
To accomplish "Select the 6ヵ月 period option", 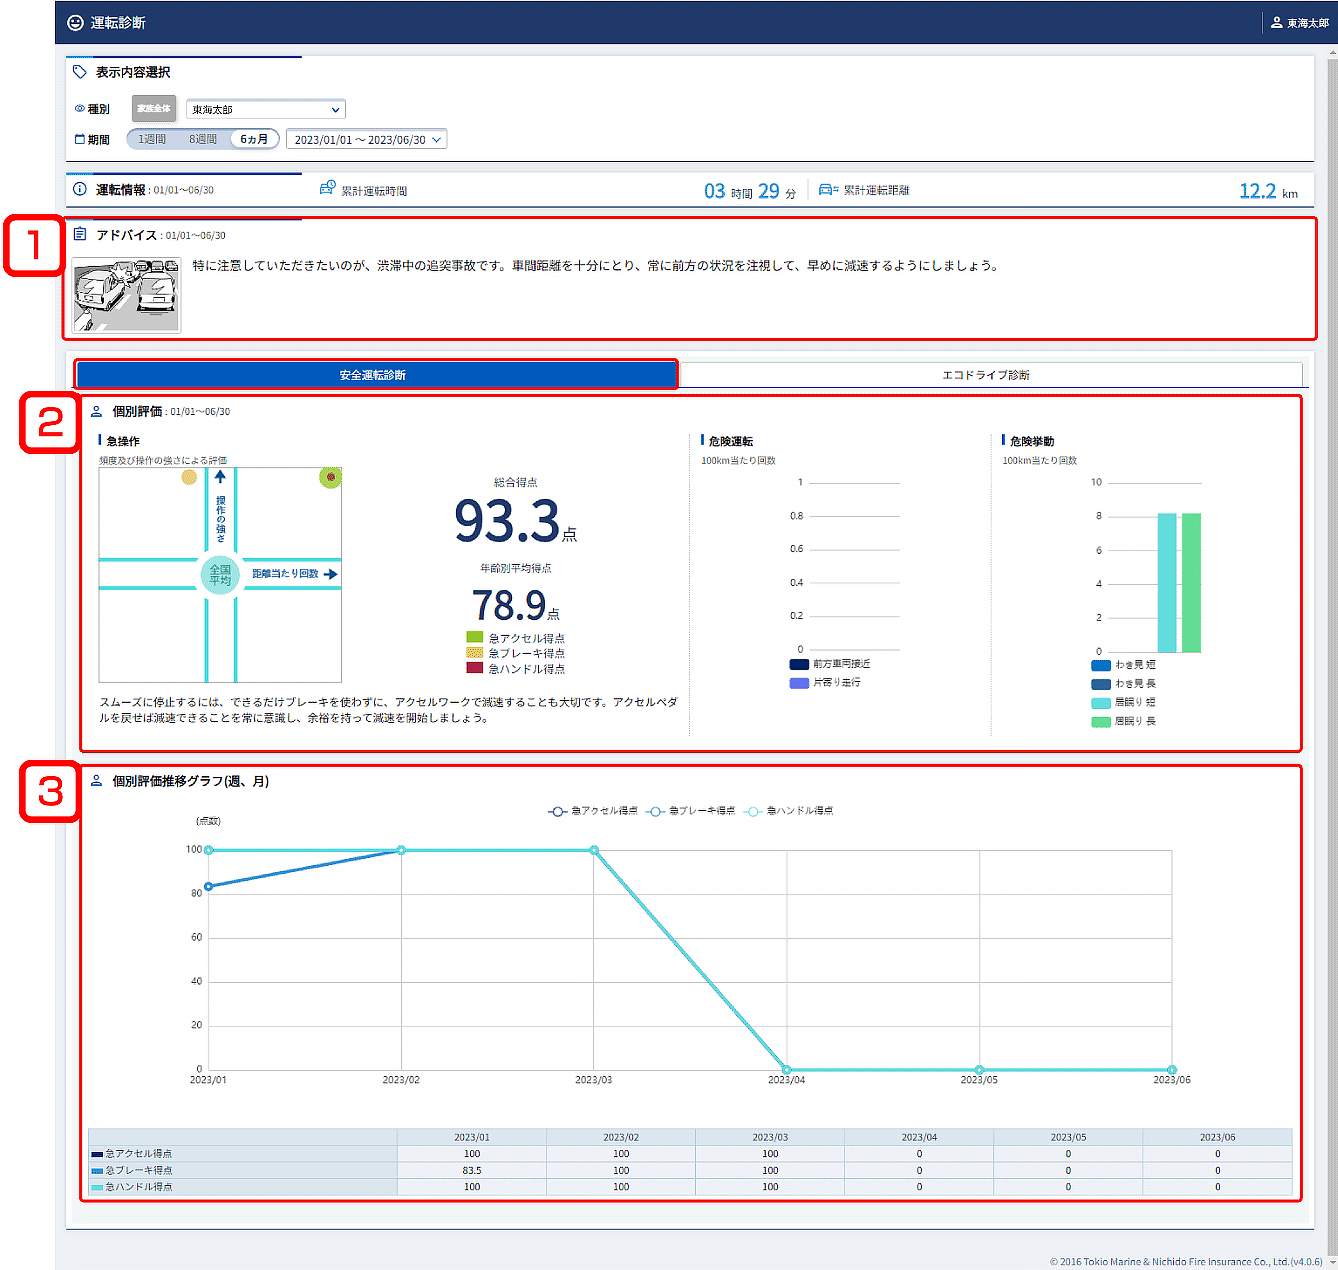I will pyautogui.click(x=254, y=139).
